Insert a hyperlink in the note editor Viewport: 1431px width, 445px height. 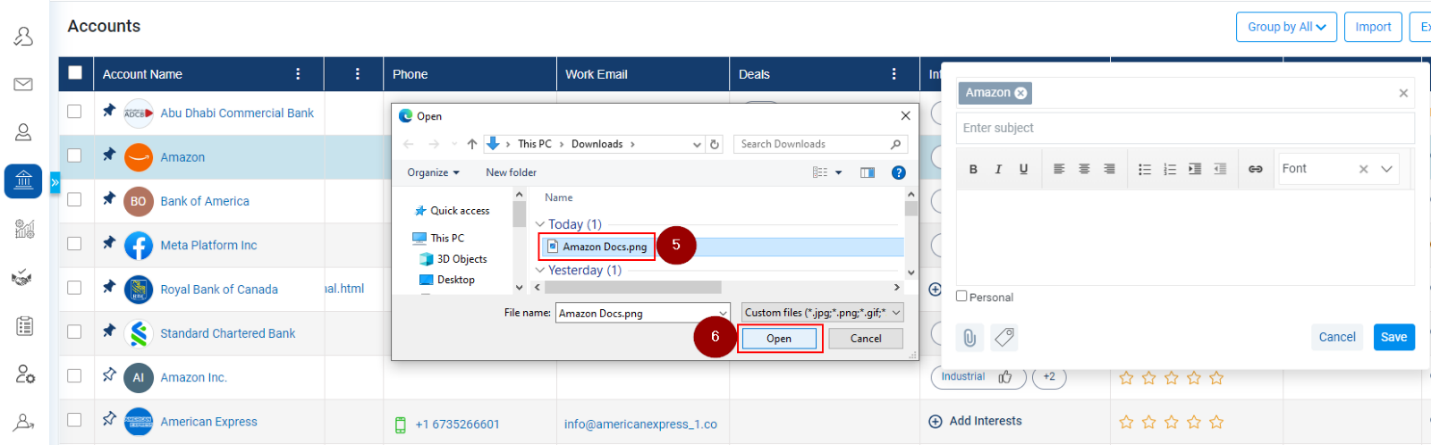pos(1255,169)
